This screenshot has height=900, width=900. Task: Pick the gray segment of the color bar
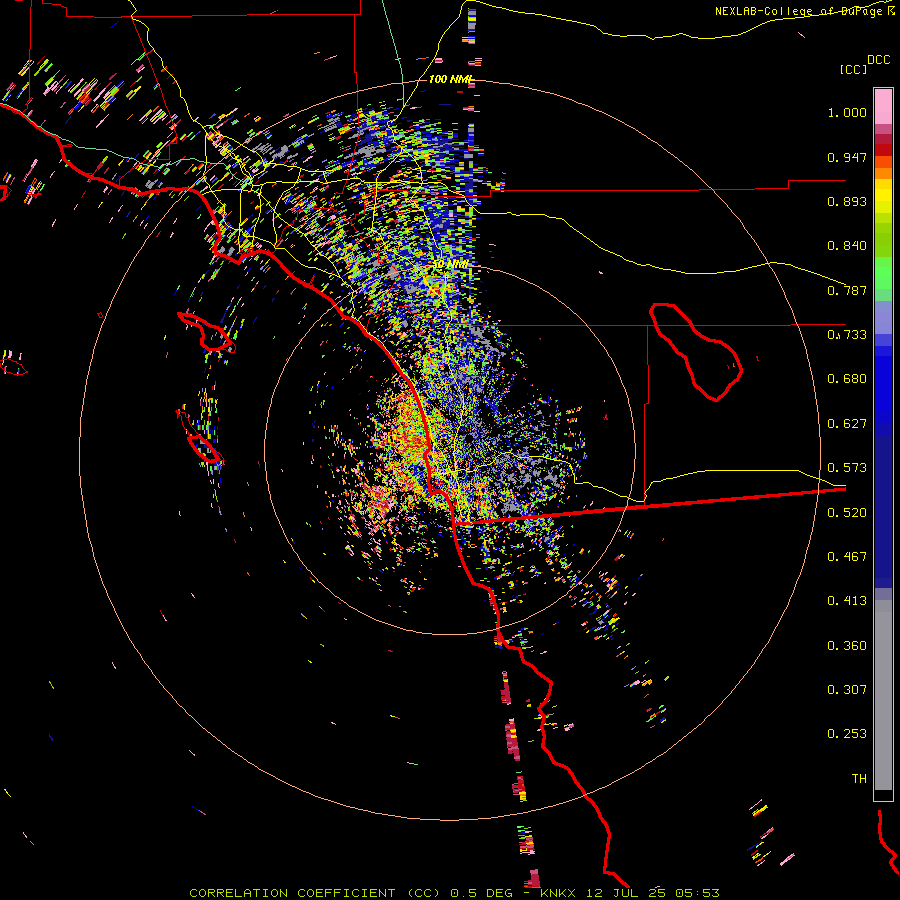[883, 695]
